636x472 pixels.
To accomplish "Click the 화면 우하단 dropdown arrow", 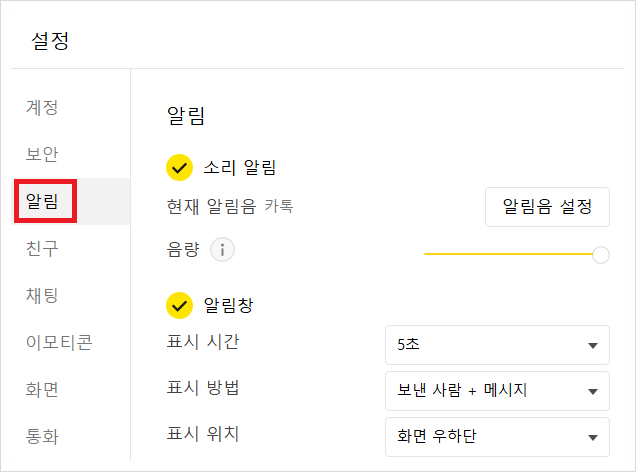I will tap(592, 438).
